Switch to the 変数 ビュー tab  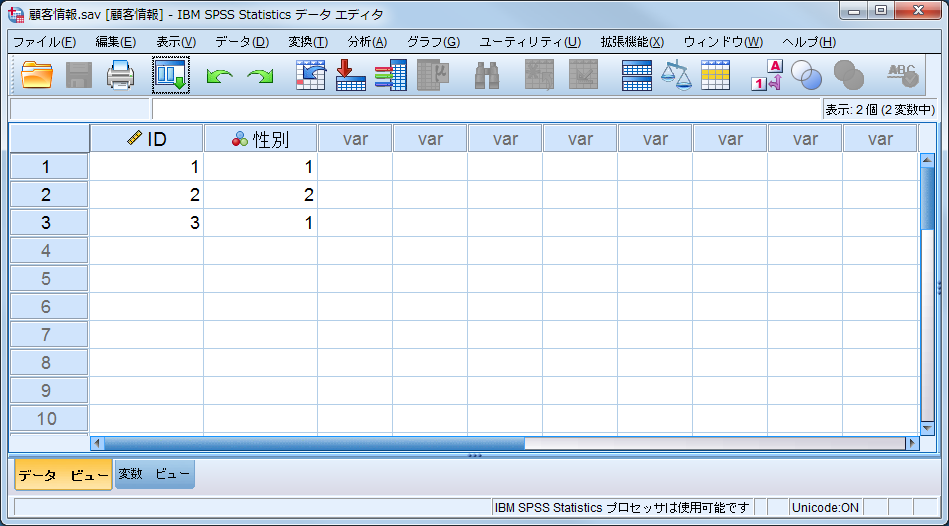click(x=154, y=474)
